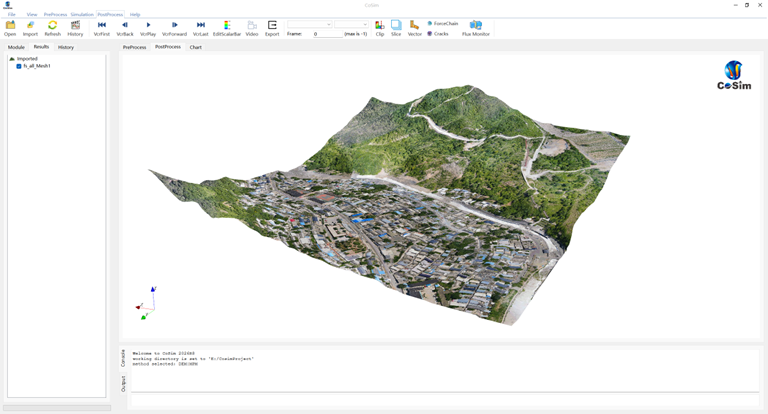
Task: Switch to the Chart tab
Action: tap(195, 47)
